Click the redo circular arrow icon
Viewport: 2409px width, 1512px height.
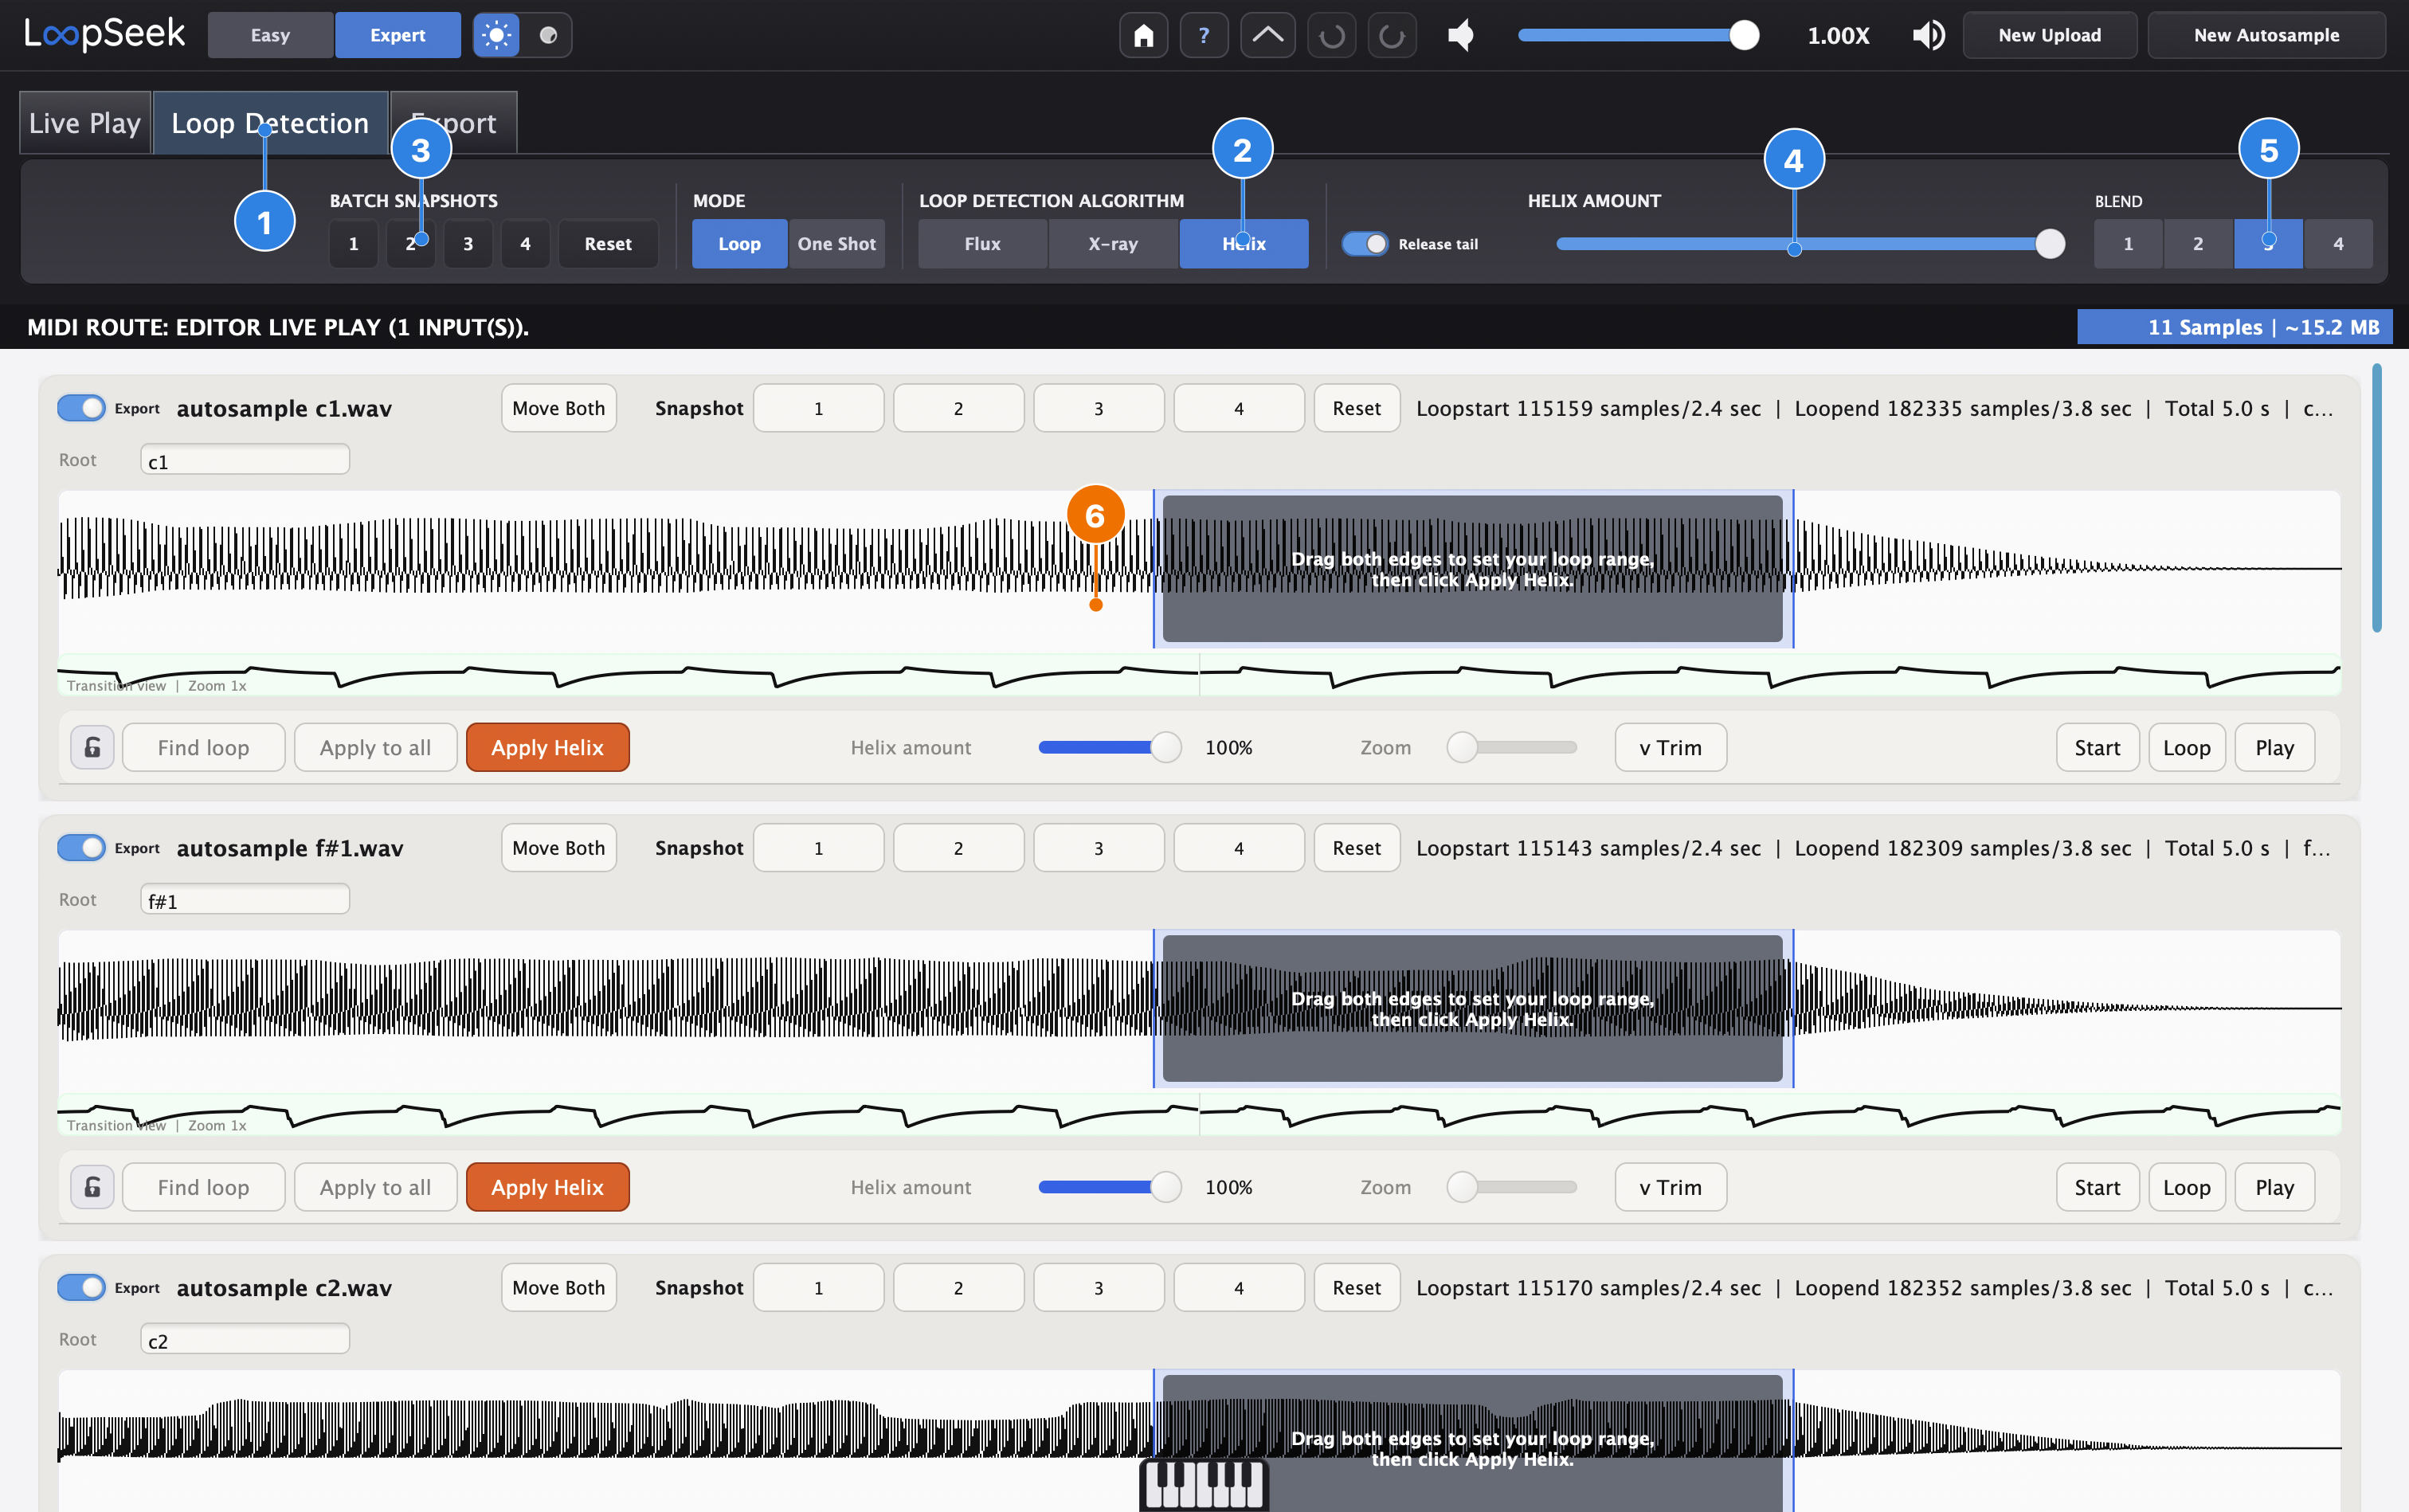point(1392,35)
